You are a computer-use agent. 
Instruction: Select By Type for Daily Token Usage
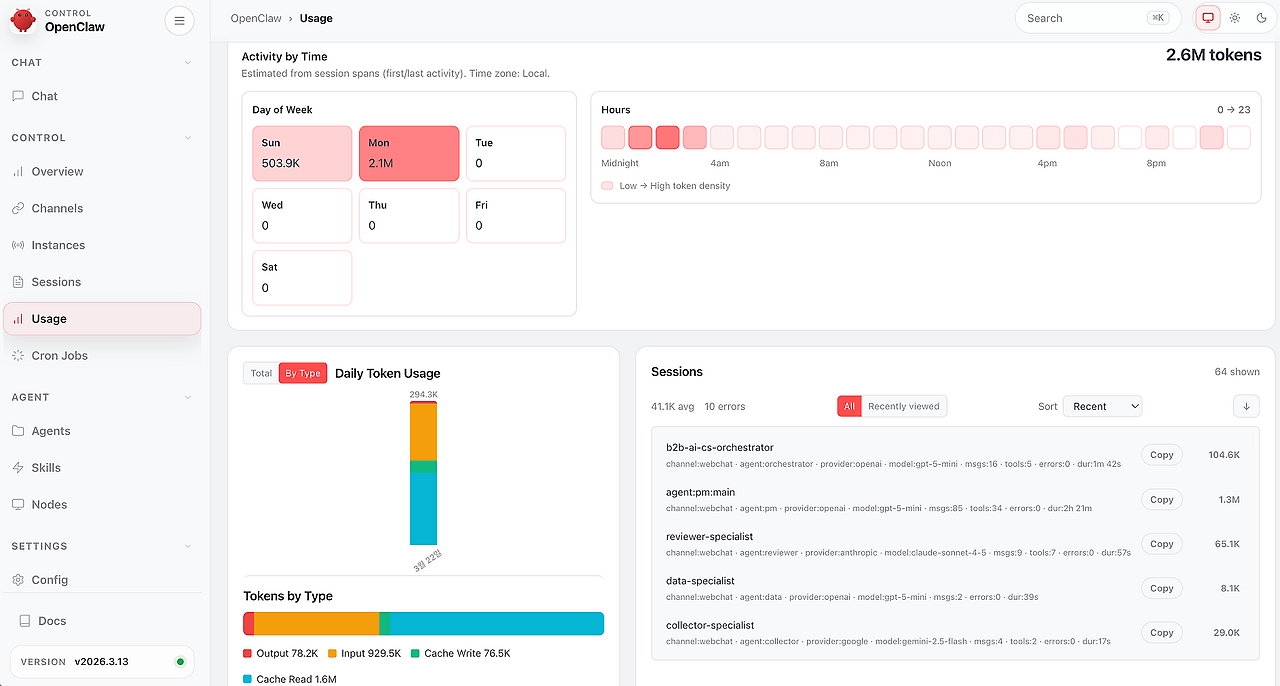tap(303, 373)
